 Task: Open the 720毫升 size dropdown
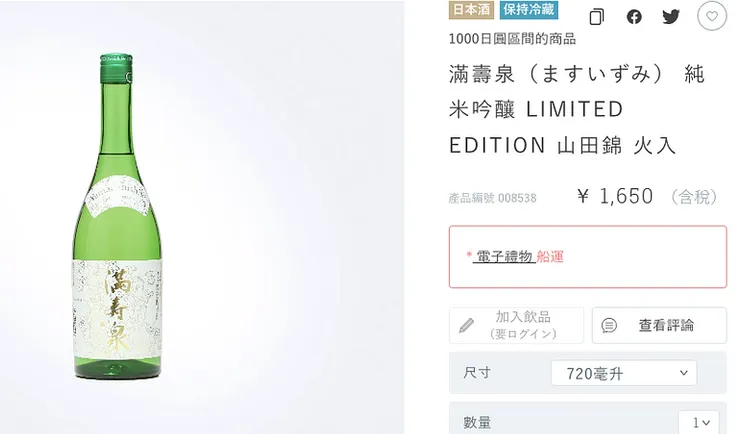pyautogui.click(x=624, y=373)
